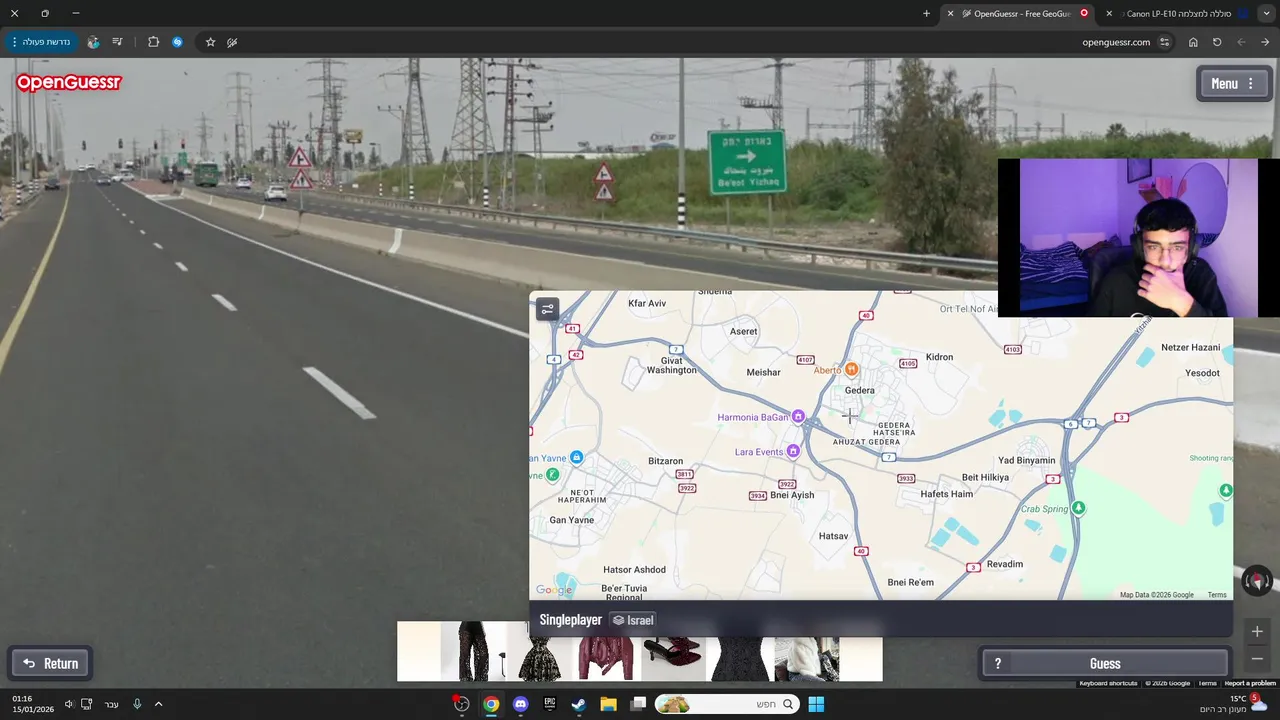The image size is (1280, 720).
Task: Click the Meishar label on map
Action: (x=764, y=372)
